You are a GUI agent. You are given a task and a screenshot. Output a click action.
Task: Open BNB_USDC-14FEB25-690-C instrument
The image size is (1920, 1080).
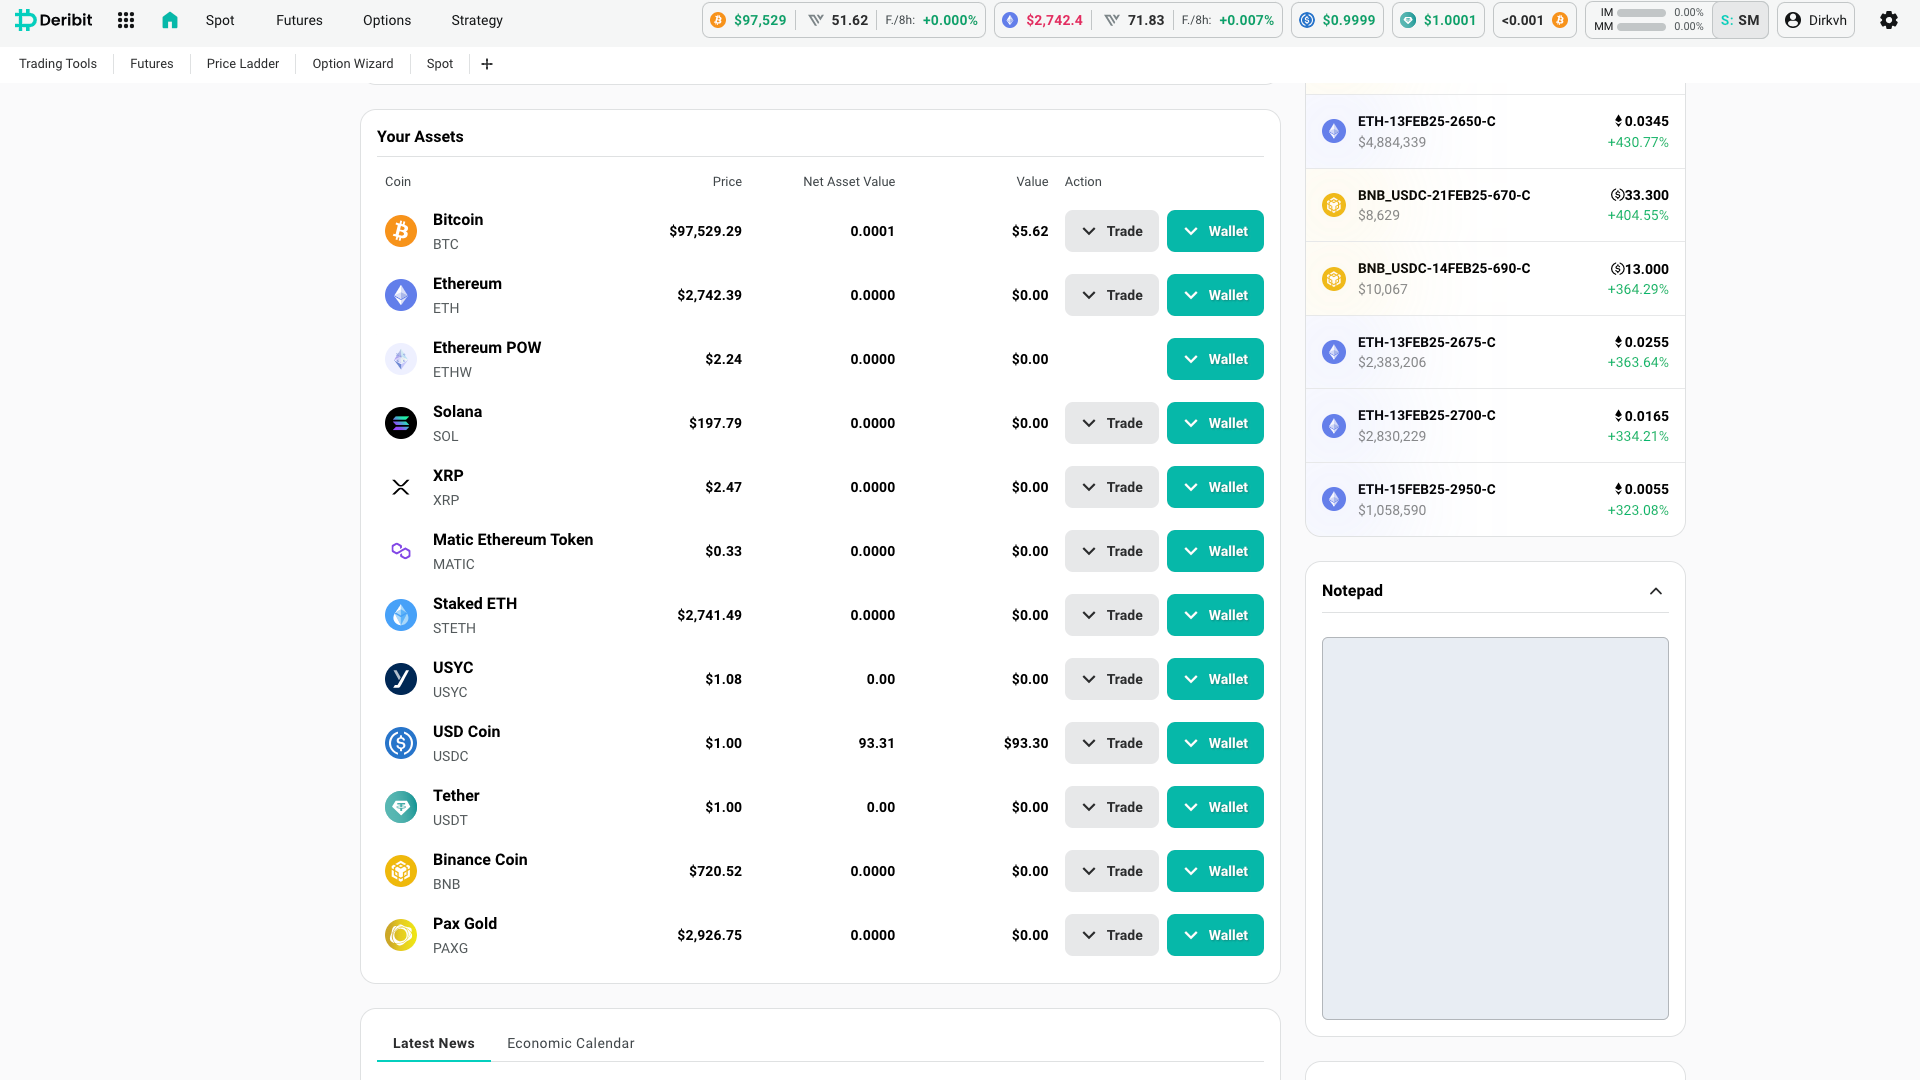tap(1495, 279)
